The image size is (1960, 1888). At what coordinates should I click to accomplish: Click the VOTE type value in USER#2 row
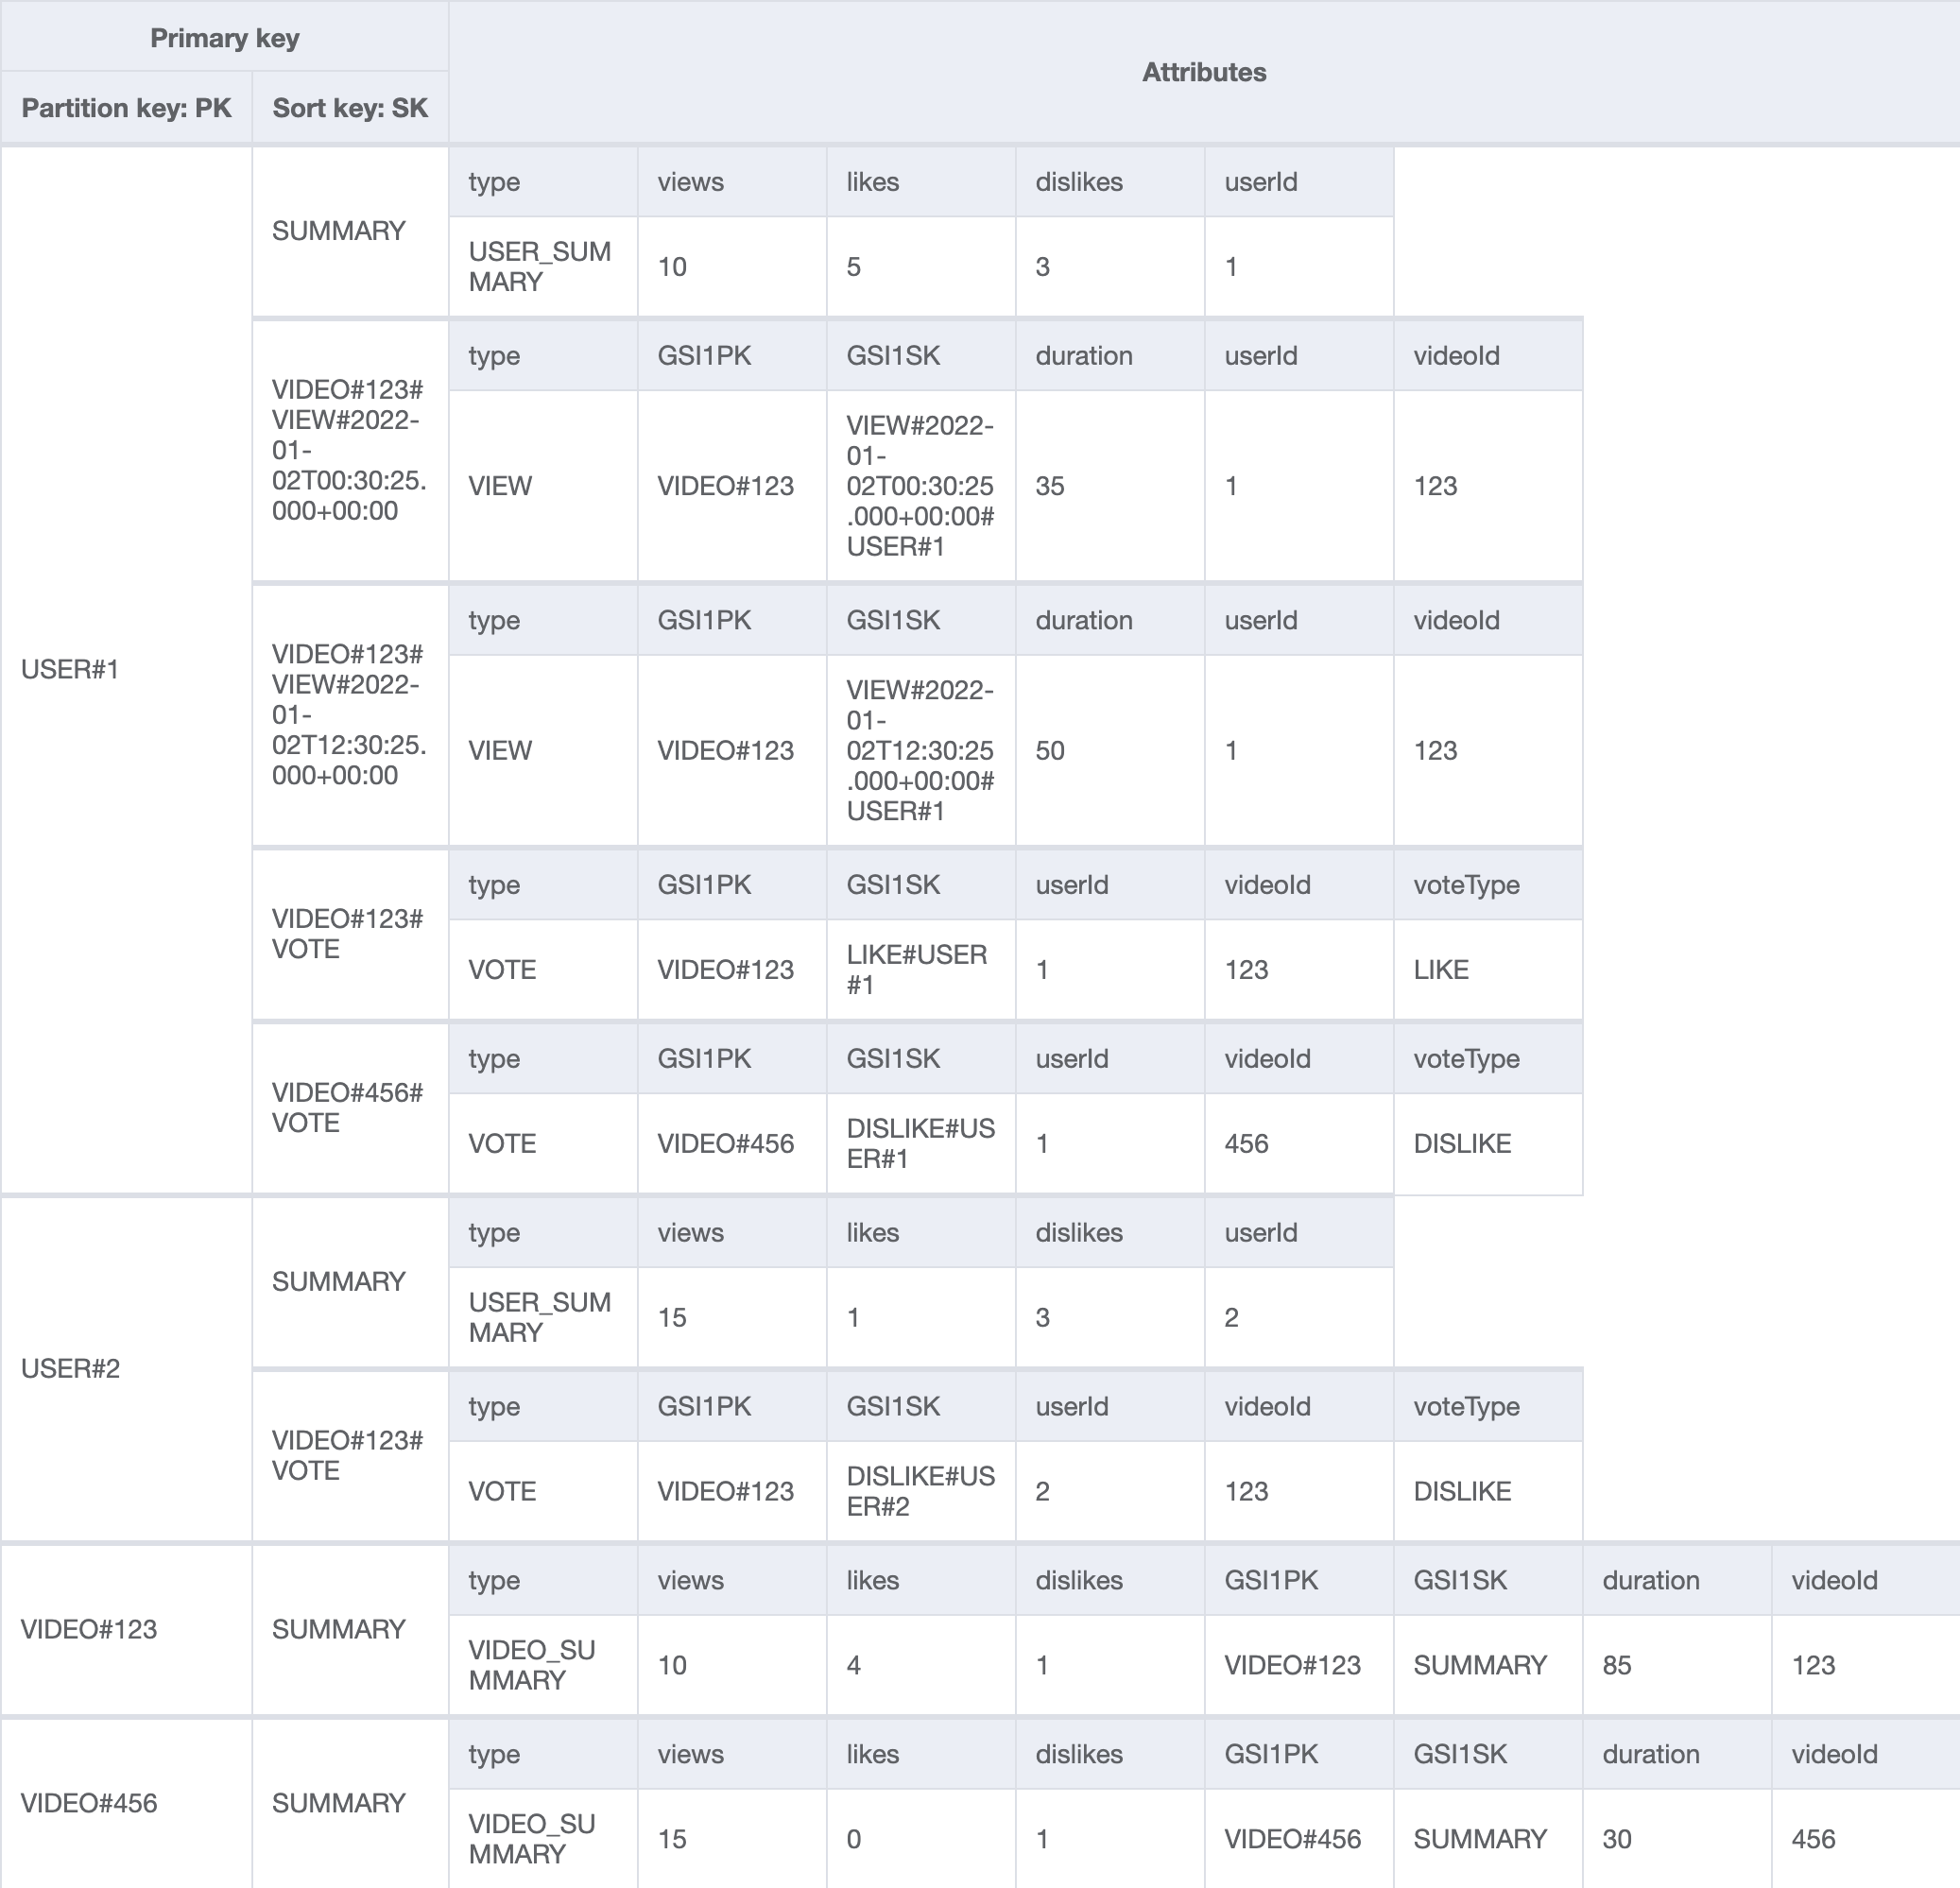543,1491
